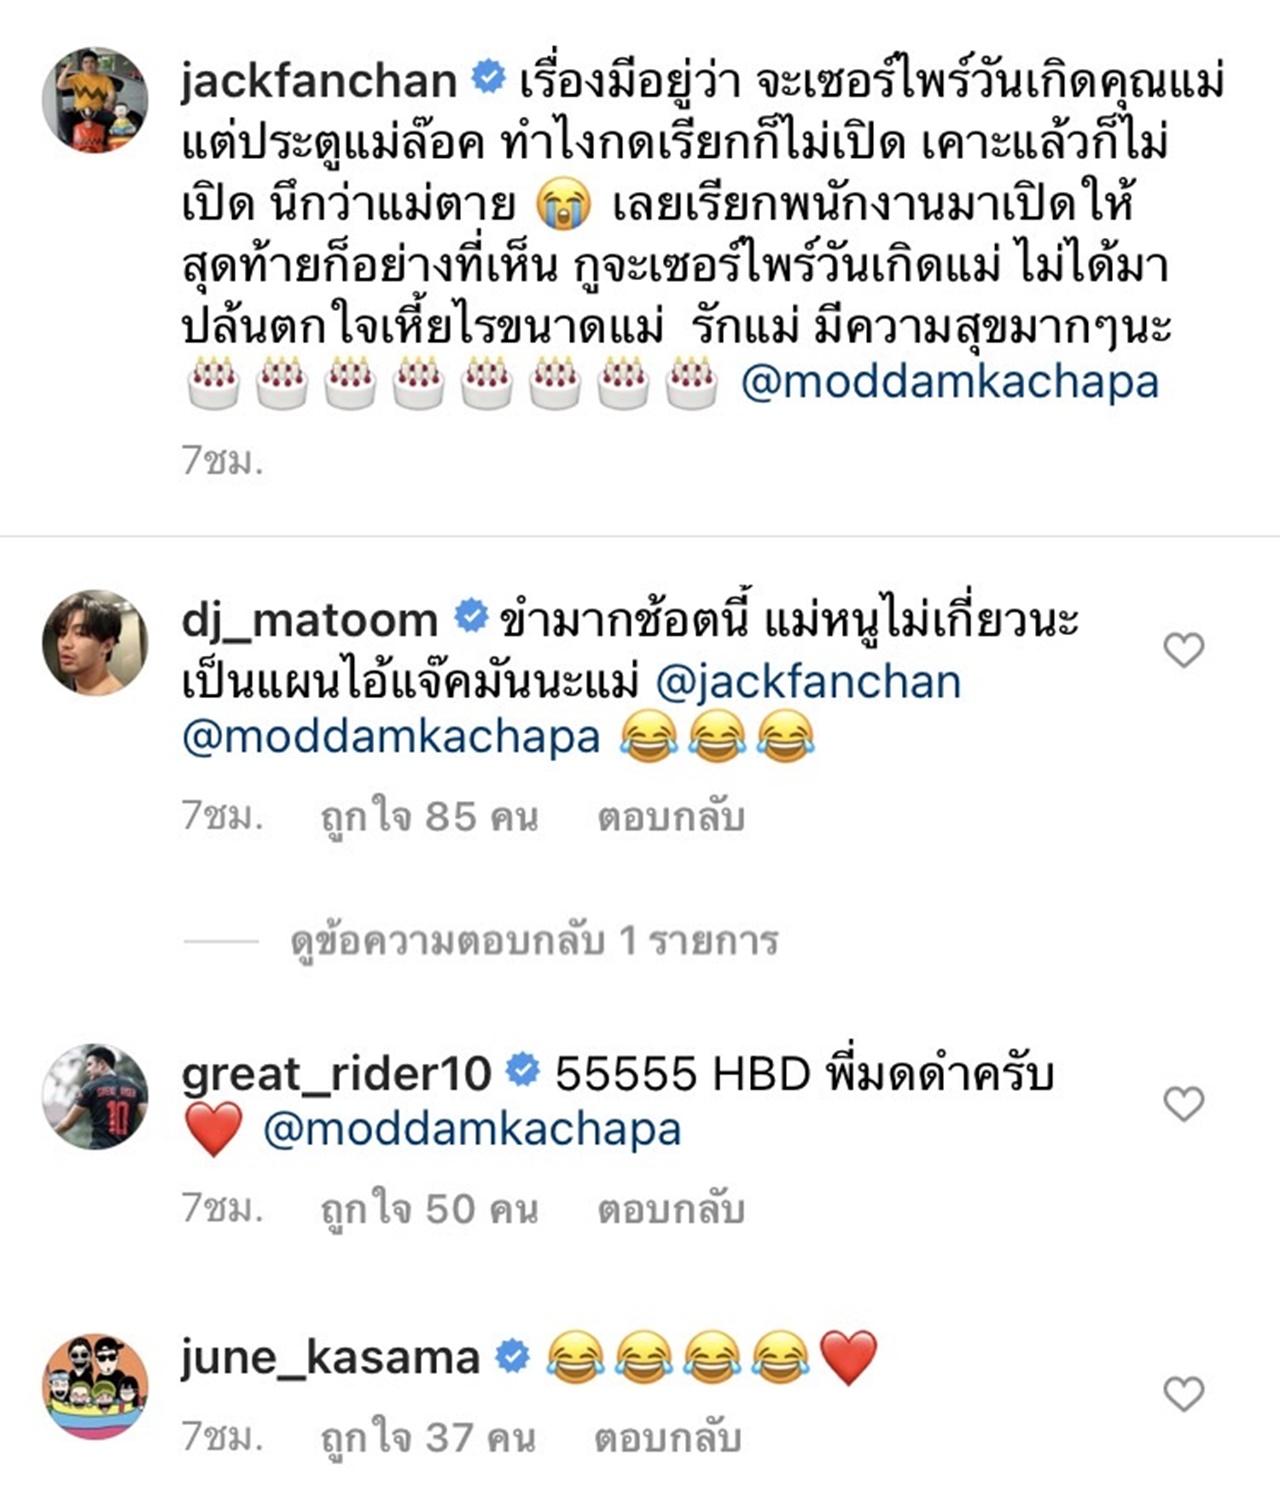View the 85 likes on dj_matoom's comment
This screenshot has width=1280, height=1505.
pos(429,817)
